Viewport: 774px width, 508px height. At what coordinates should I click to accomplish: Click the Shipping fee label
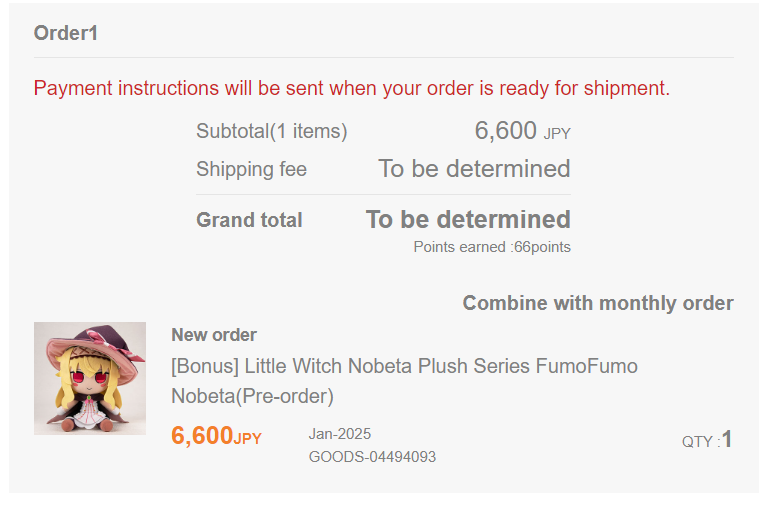[x=251, y=169]
